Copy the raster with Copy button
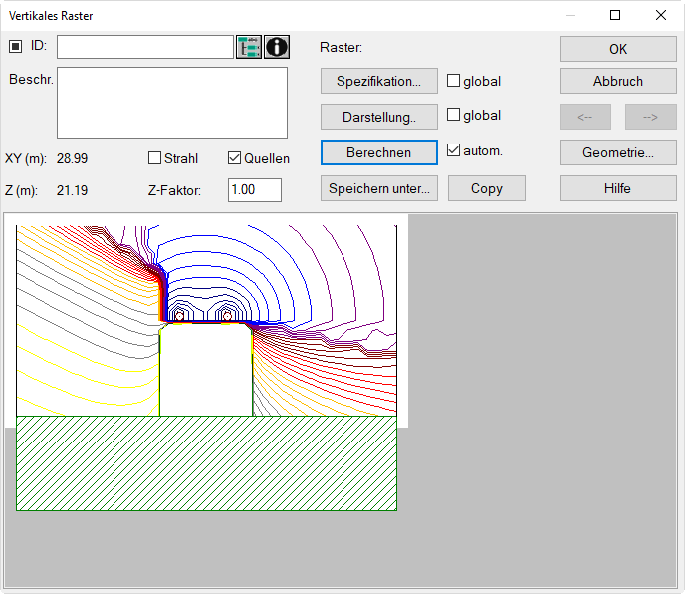 pyautogui.click(x=487, y=188)
